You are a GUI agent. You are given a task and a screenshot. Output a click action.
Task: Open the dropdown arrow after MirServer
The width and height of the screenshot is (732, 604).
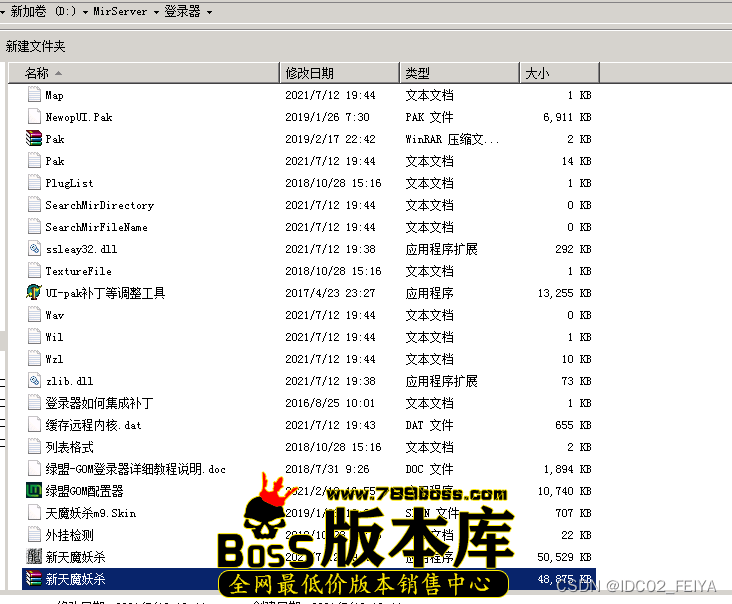(x=157, y=12)
